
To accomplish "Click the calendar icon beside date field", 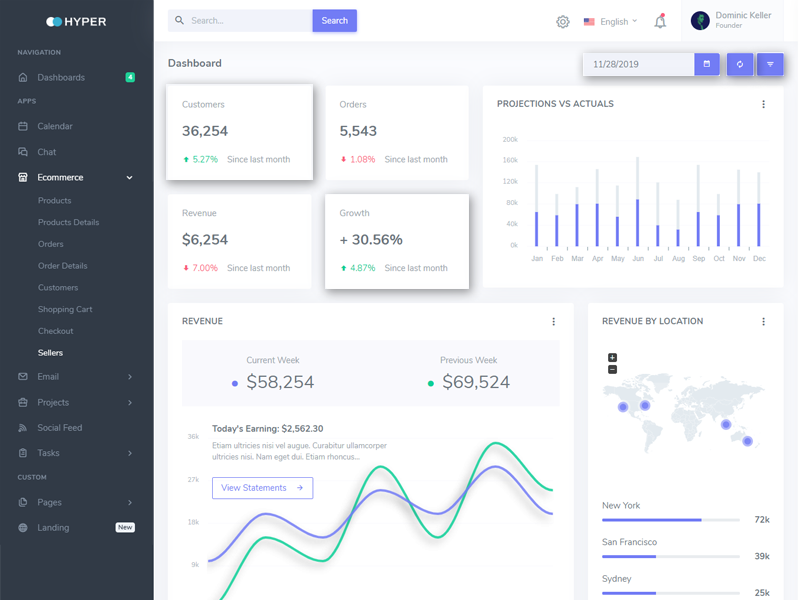I will coord(707,64).
